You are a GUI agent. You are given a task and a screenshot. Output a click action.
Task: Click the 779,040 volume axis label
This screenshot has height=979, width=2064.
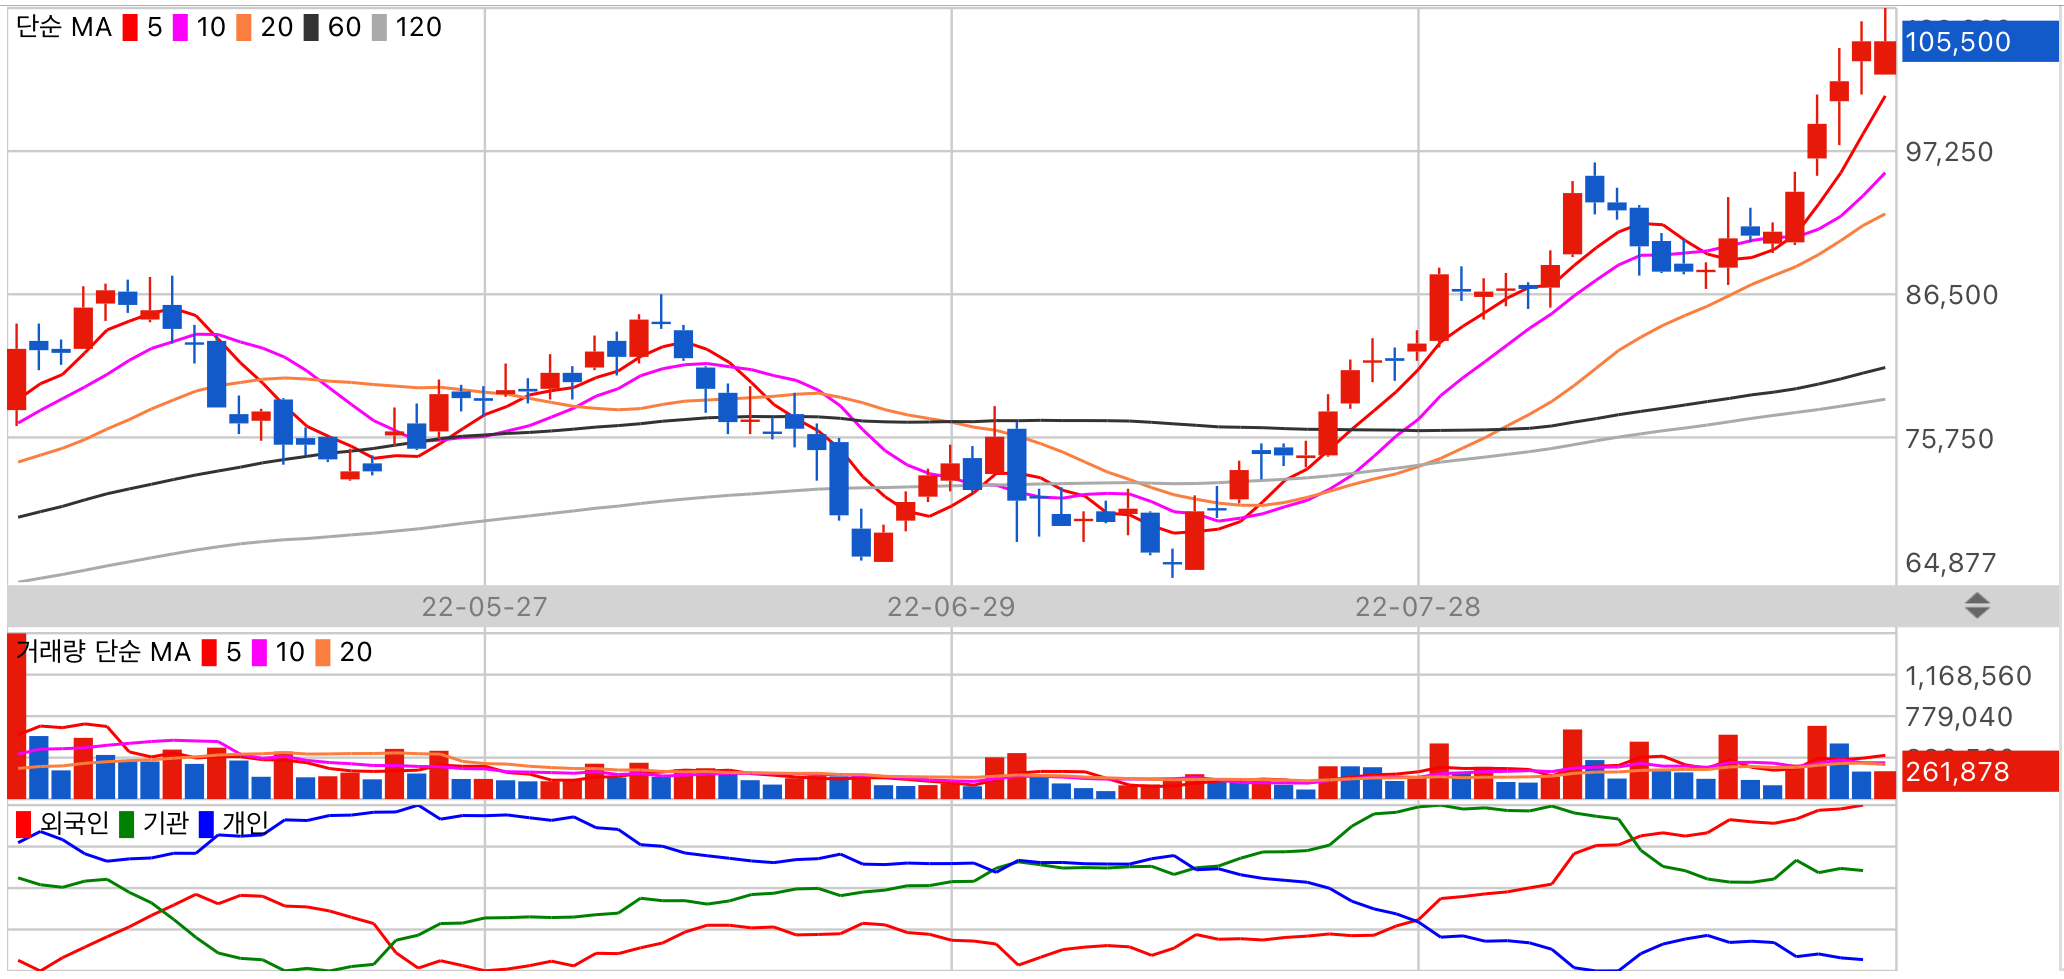pyautogui.click(x=1958, y=717)
